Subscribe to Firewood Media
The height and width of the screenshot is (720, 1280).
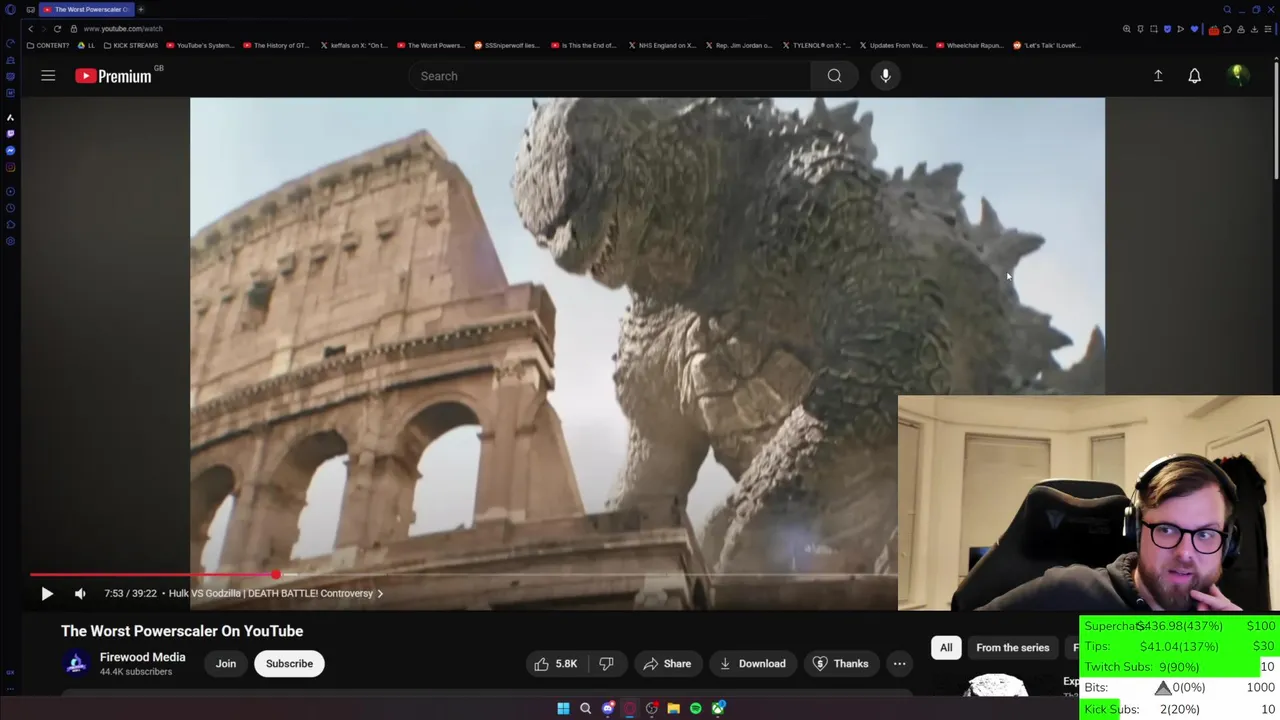289,664
